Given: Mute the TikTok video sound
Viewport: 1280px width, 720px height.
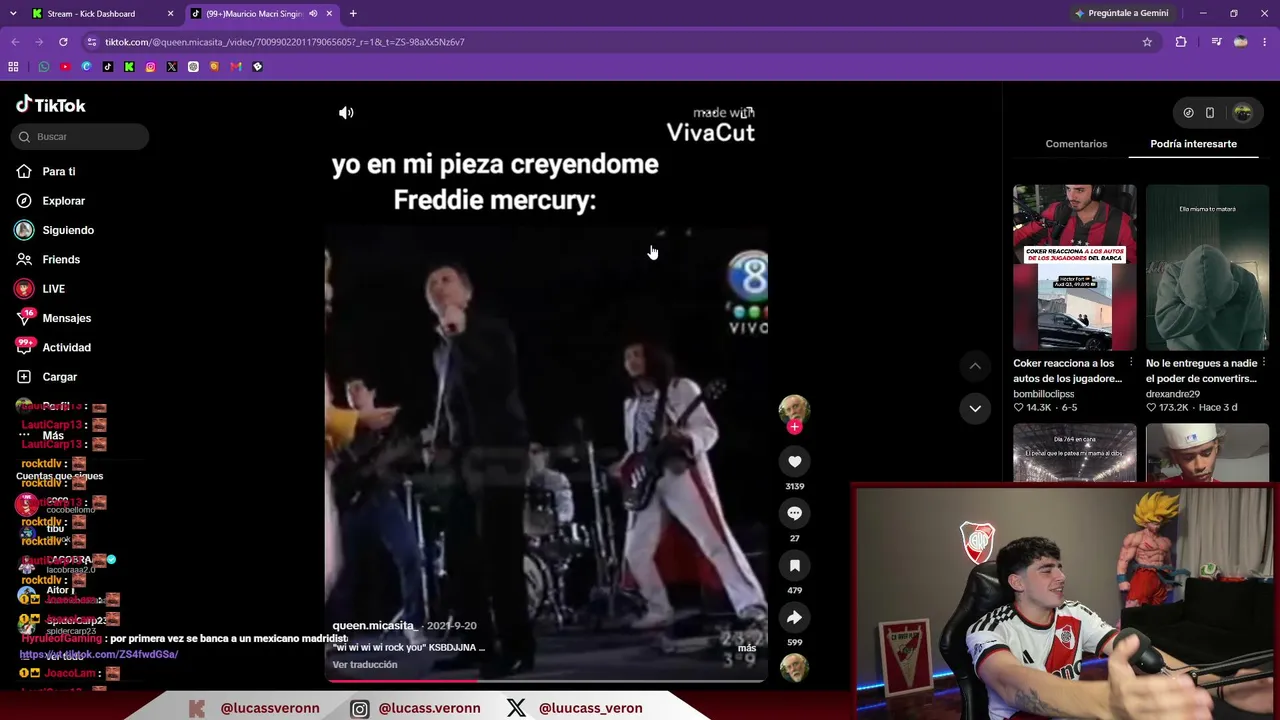Looking at the screenshot, I should 346,113.
